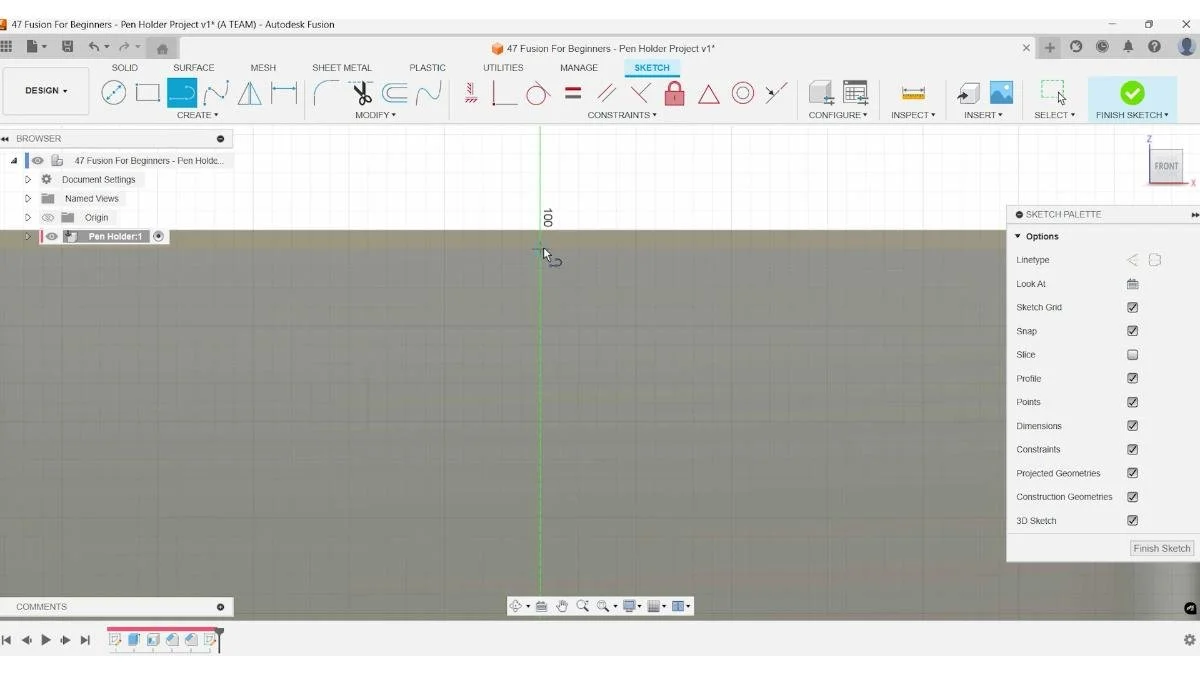Apply the tangent constraint

[538, 93]
